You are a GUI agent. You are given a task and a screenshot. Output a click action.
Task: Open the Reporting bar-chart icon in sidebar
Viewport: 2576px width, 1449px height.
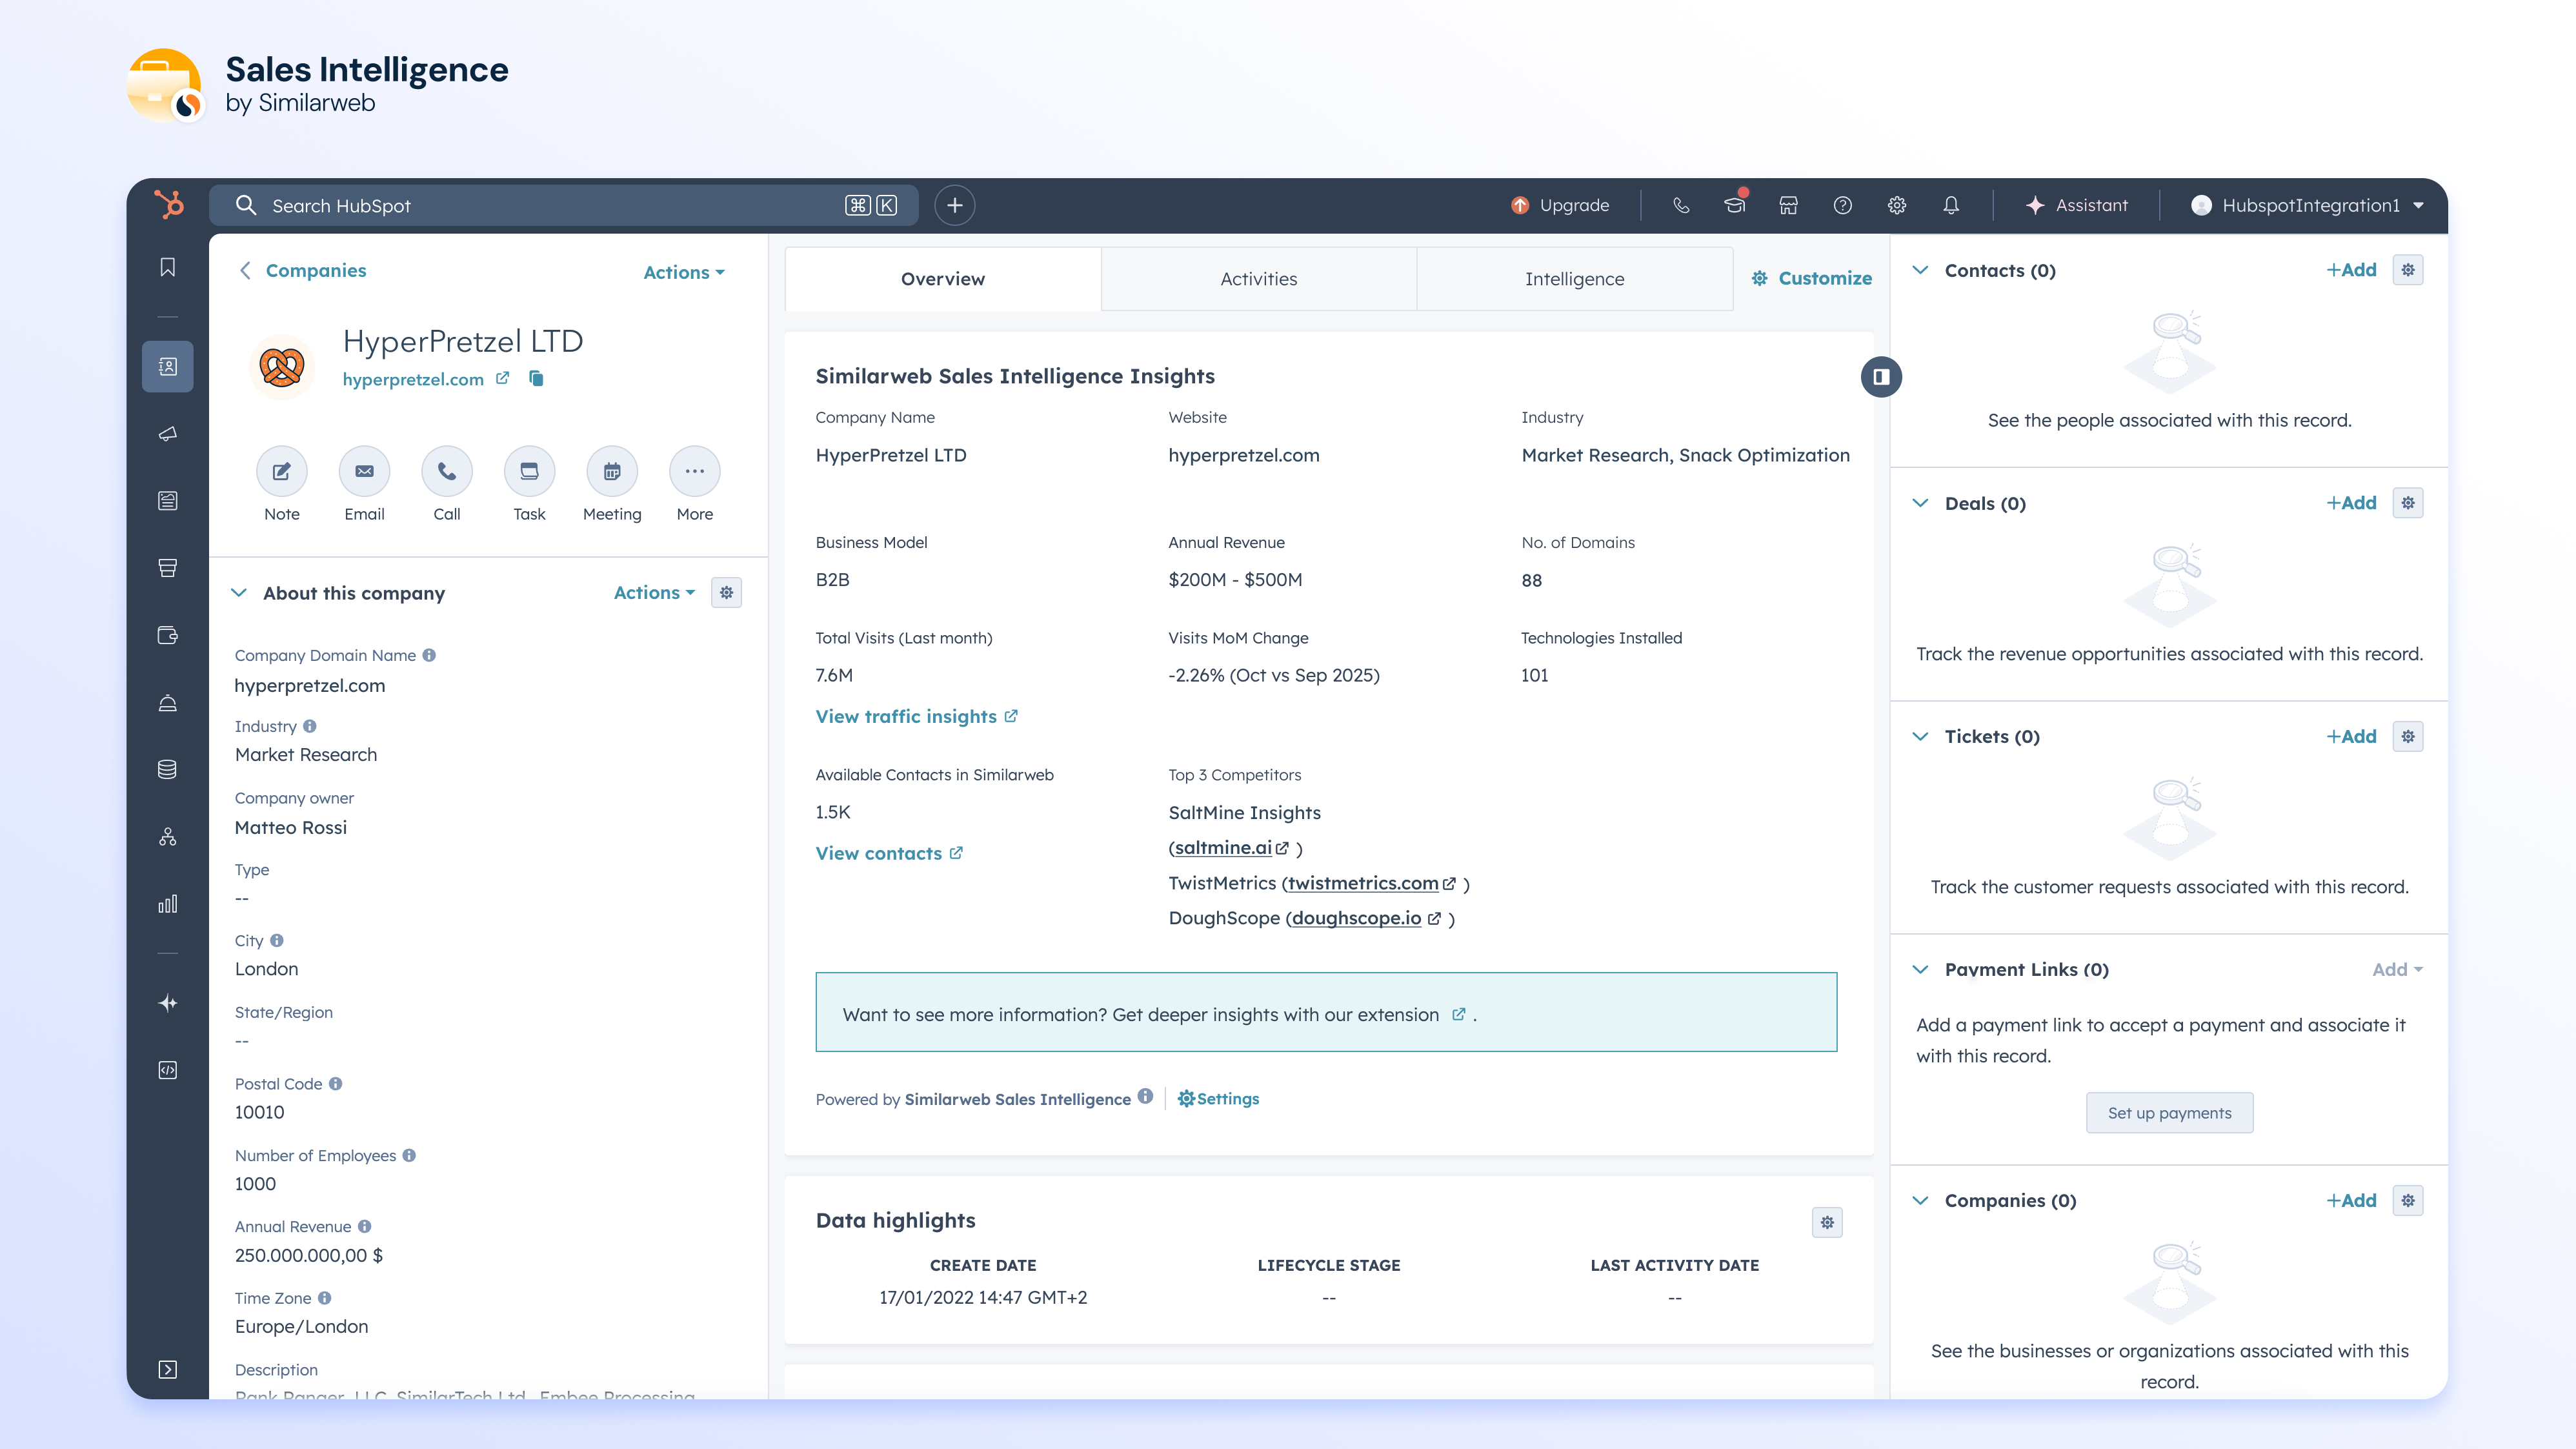click(168, 903)
